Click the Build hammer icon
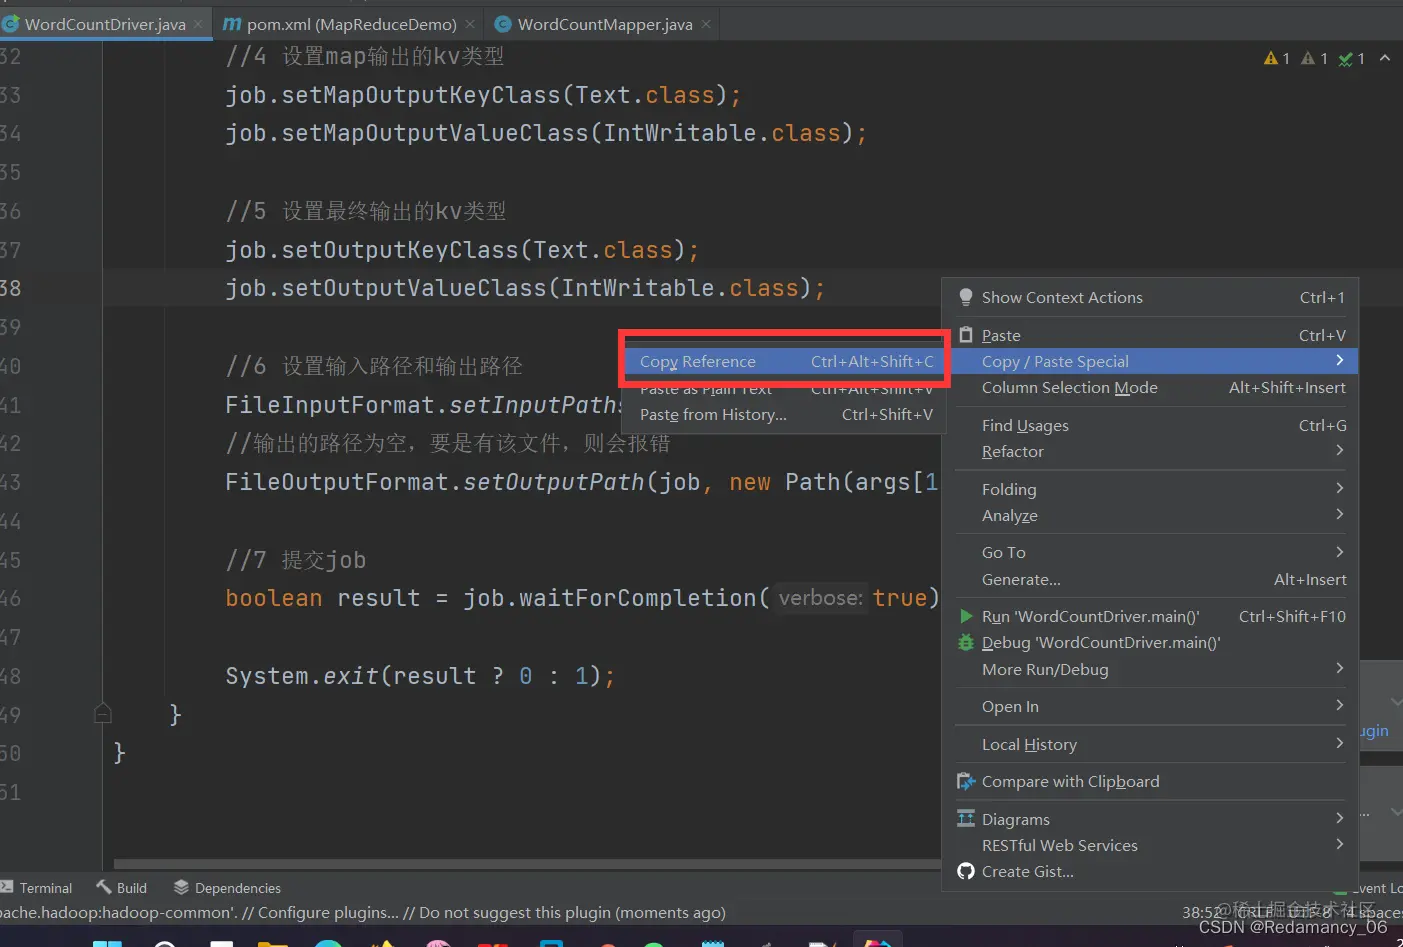1403x947 pixels. pos(104,887)
